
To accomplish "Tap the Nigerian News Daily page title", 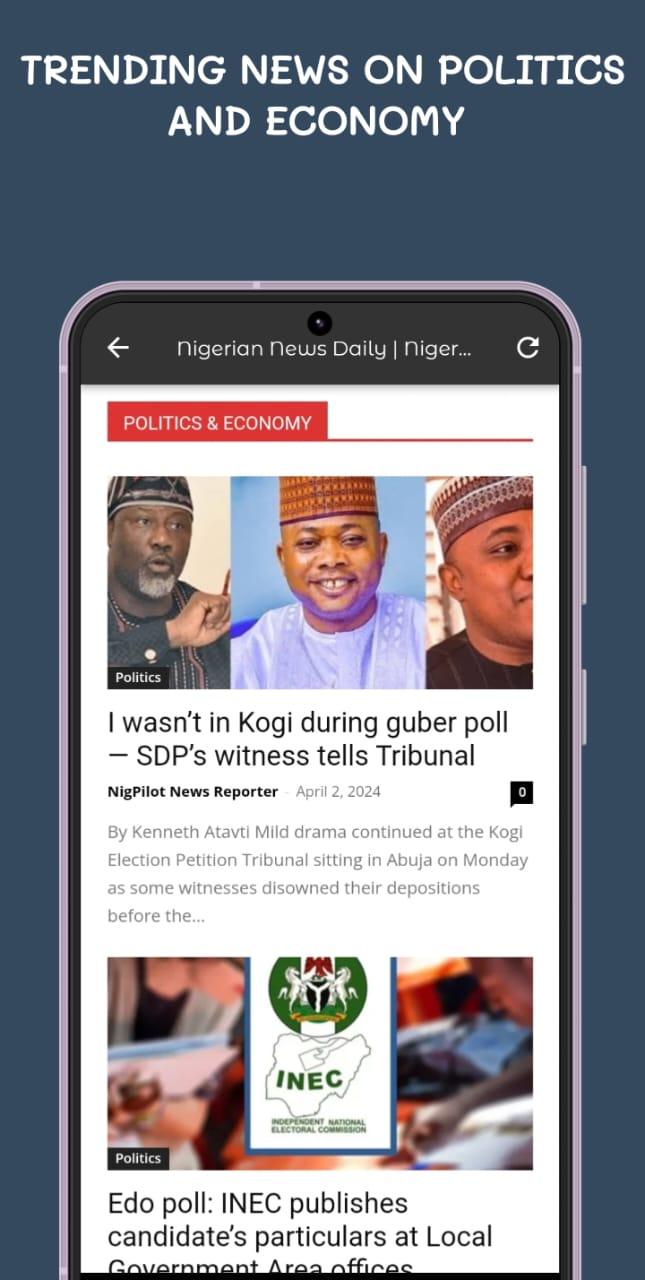I will [x=324, y=348].
